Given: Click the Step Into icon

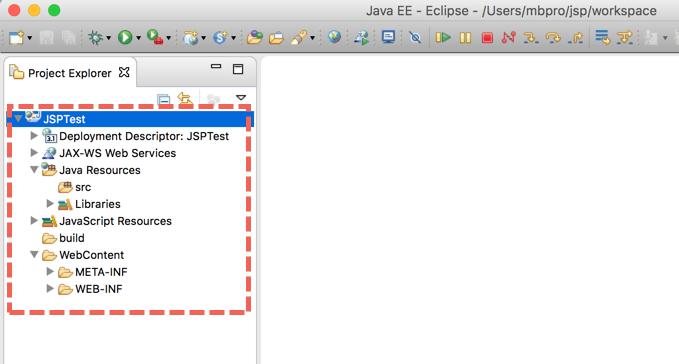Looking at the screenshot, I should [531, 38].
